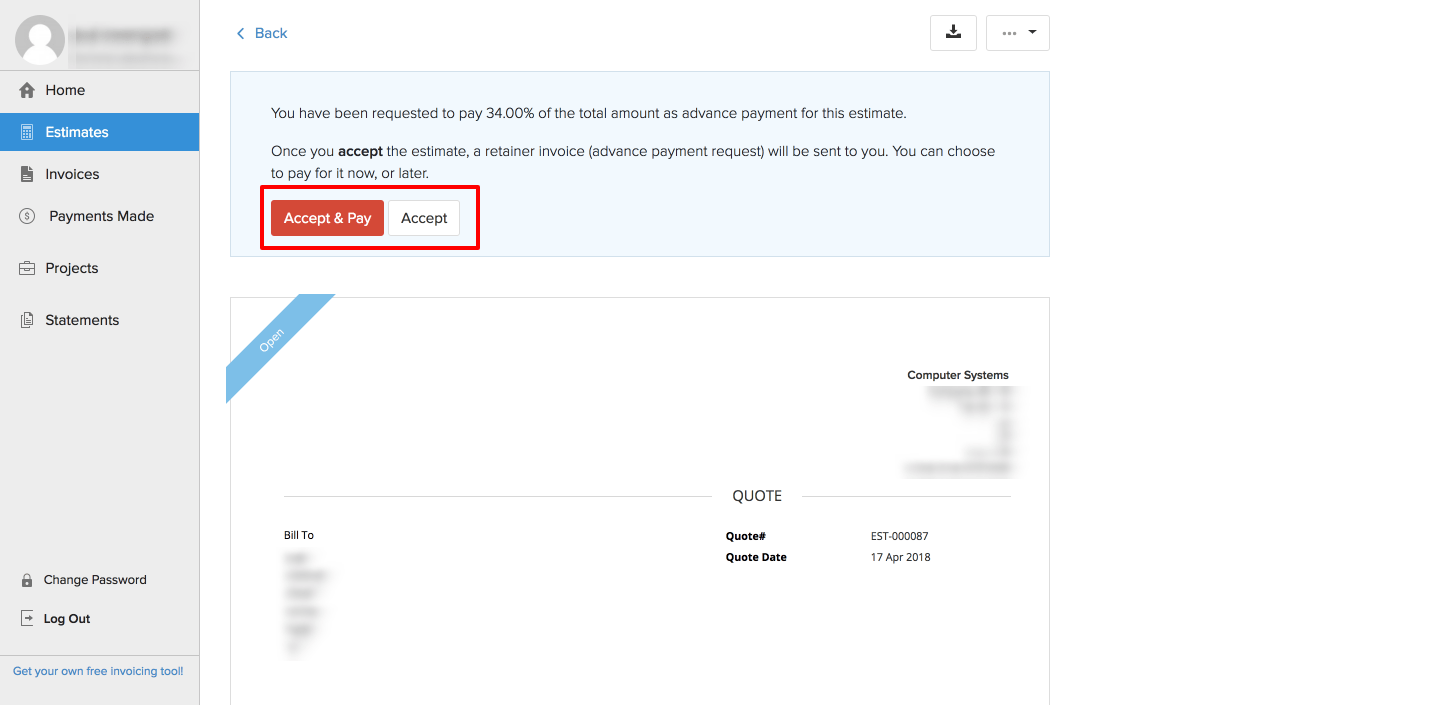
Task: Click the Log Out arrow icon
Action: [27, 619]
